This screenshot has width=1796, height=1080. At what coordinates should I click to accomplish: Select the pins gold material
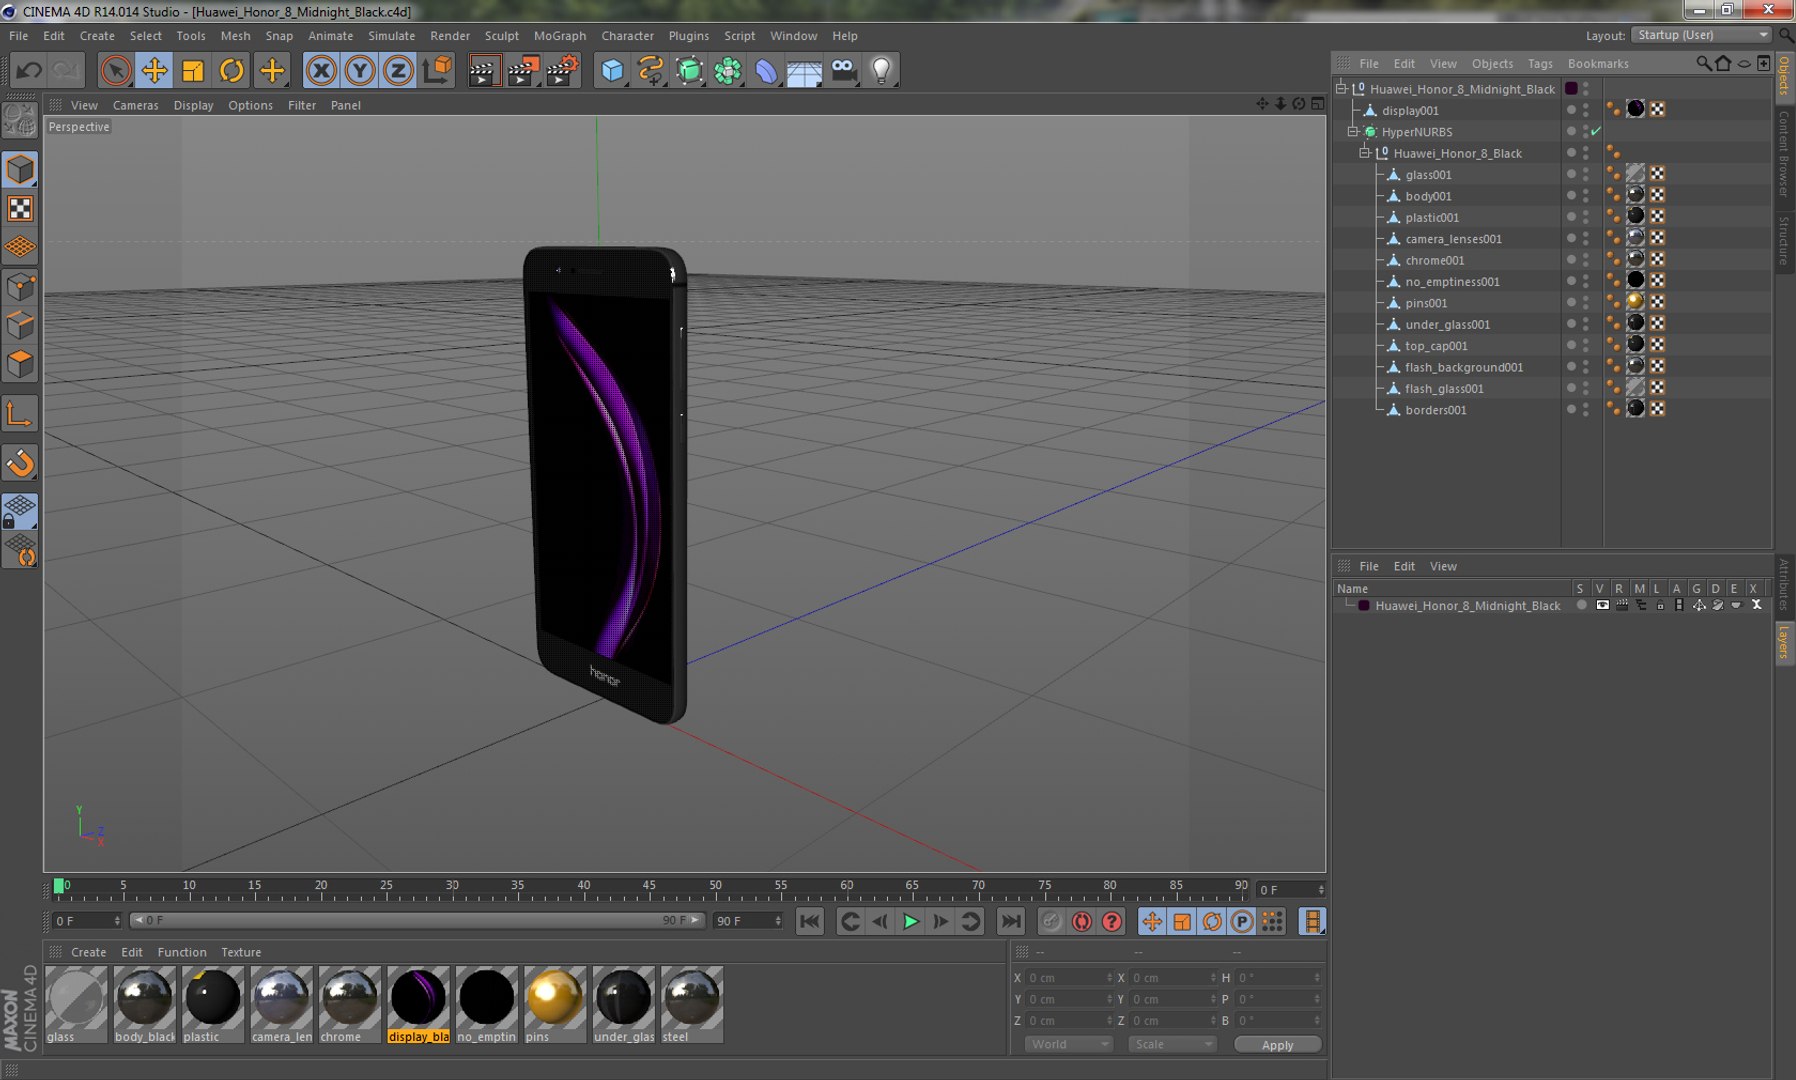tap(554, 1004)
